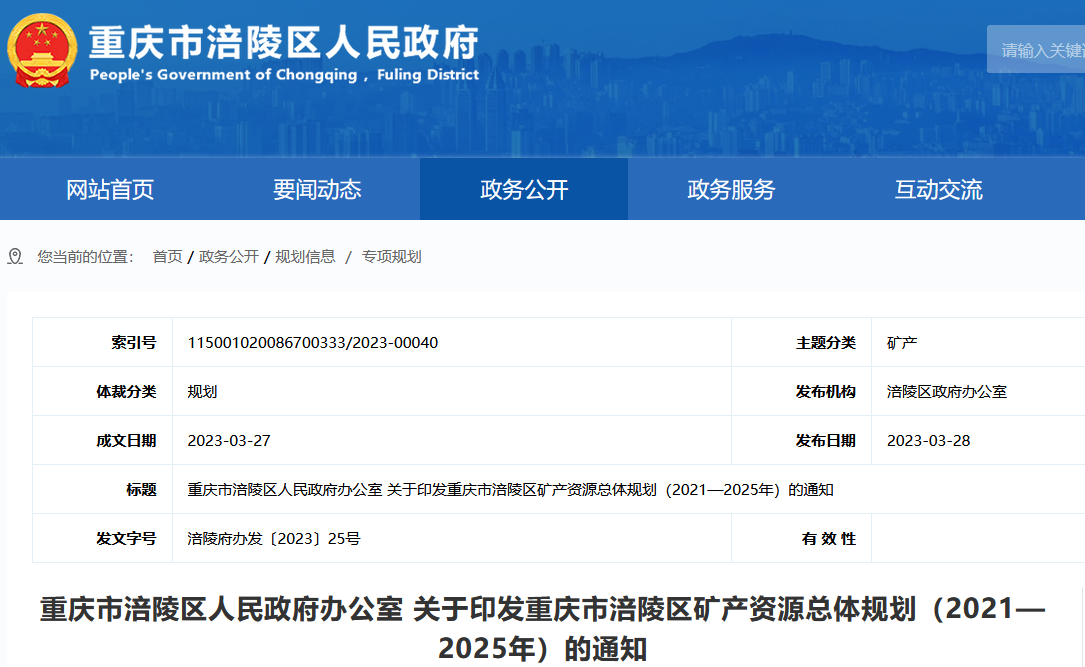
Task: Click the 专项规划 breadcrumb link
Action: [391, 257]
